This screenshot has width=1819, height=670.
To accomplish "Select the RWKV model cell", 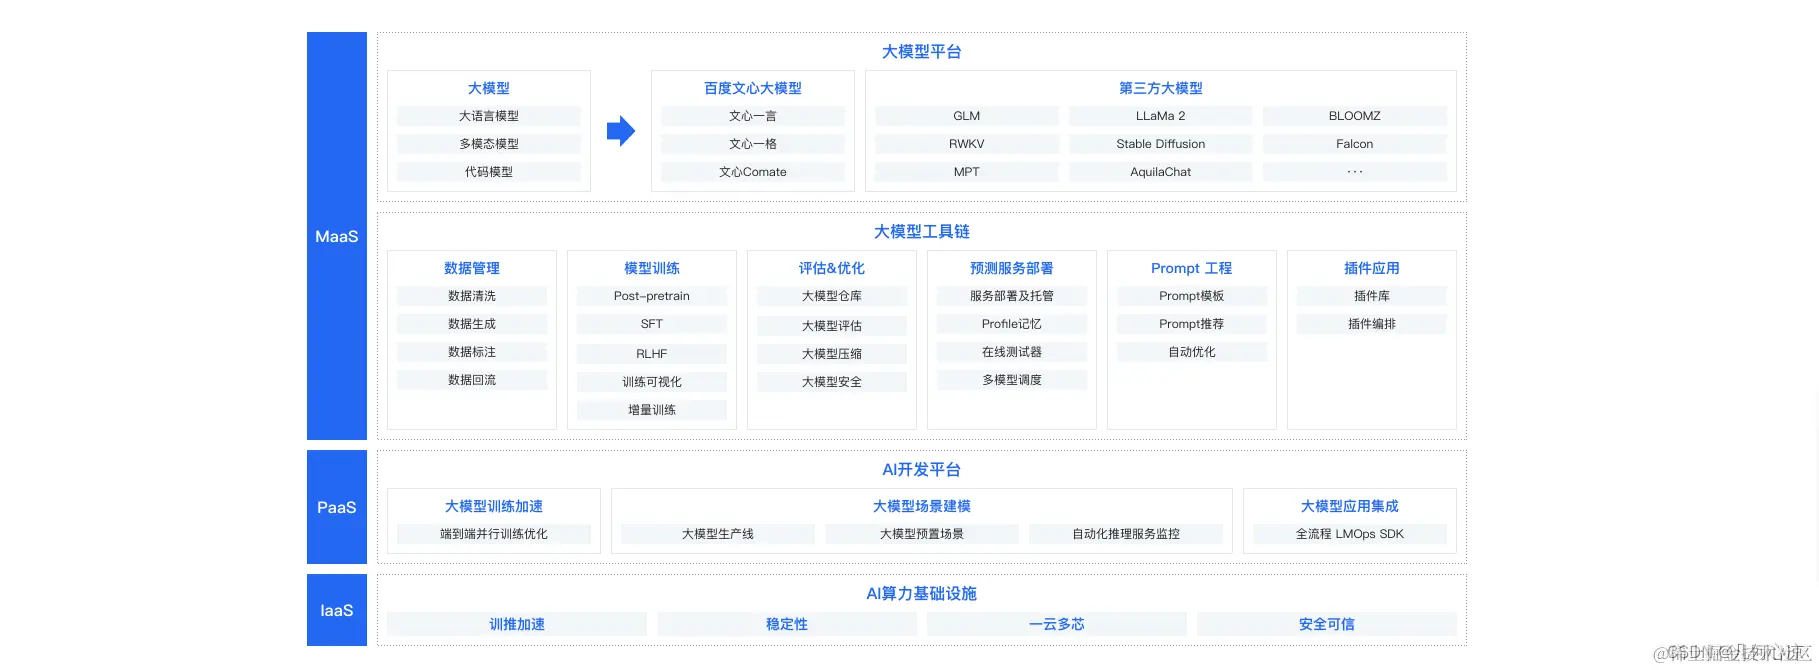I will tap(967, 144).
